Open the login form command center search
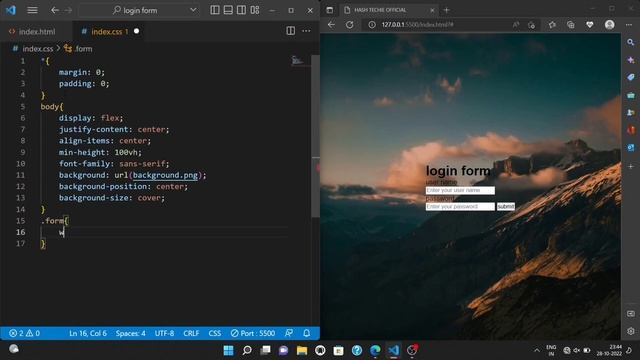The width and height of the screenshot is (640, 360). pos(135,10)
